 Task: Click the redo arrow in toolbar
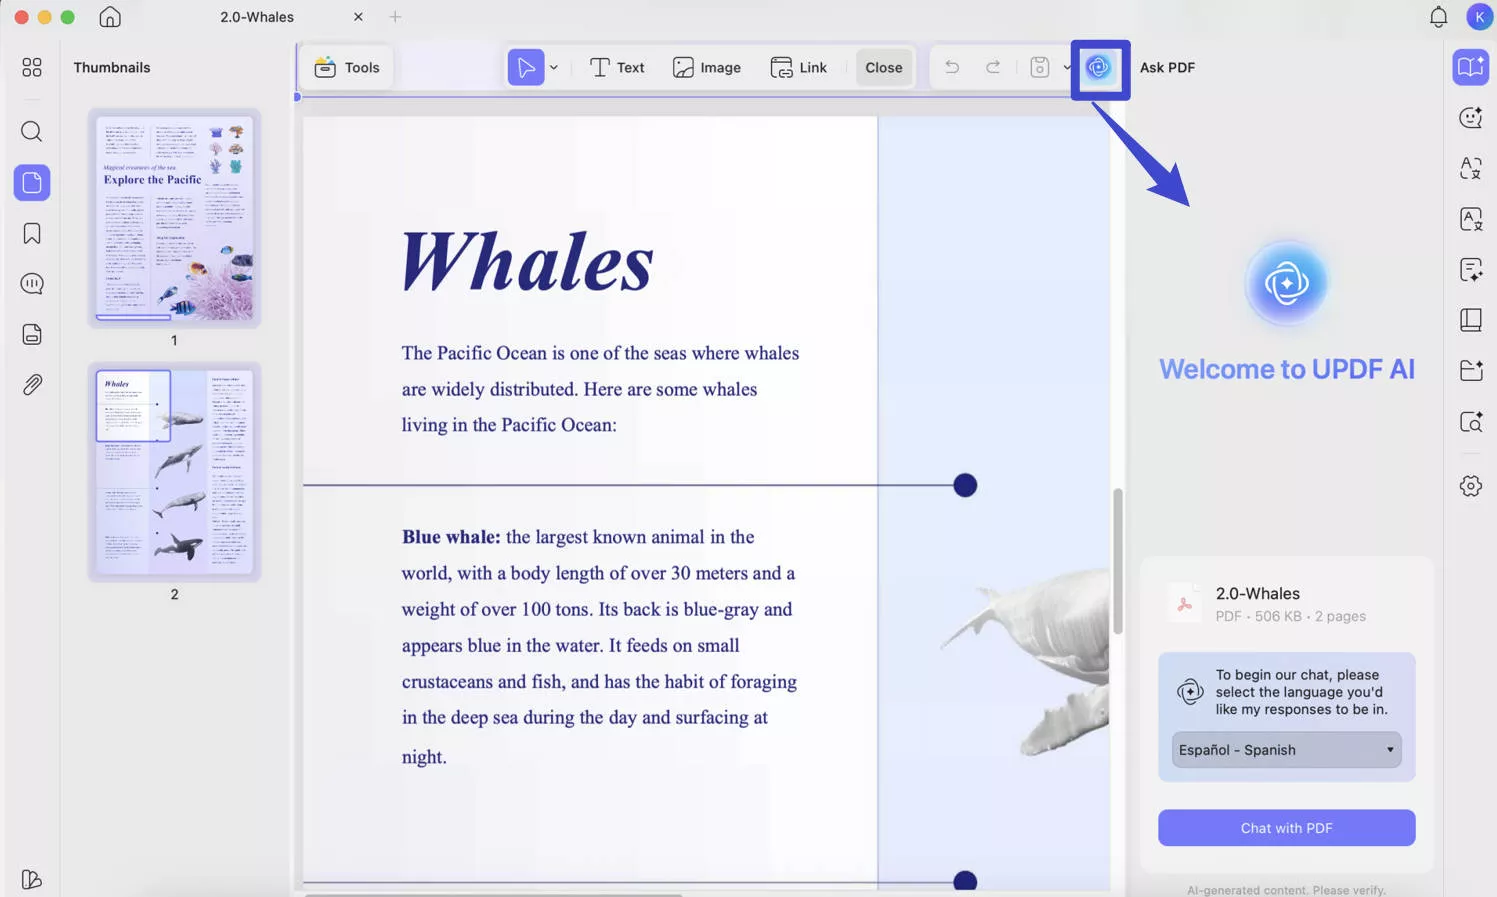coord(993,67)
